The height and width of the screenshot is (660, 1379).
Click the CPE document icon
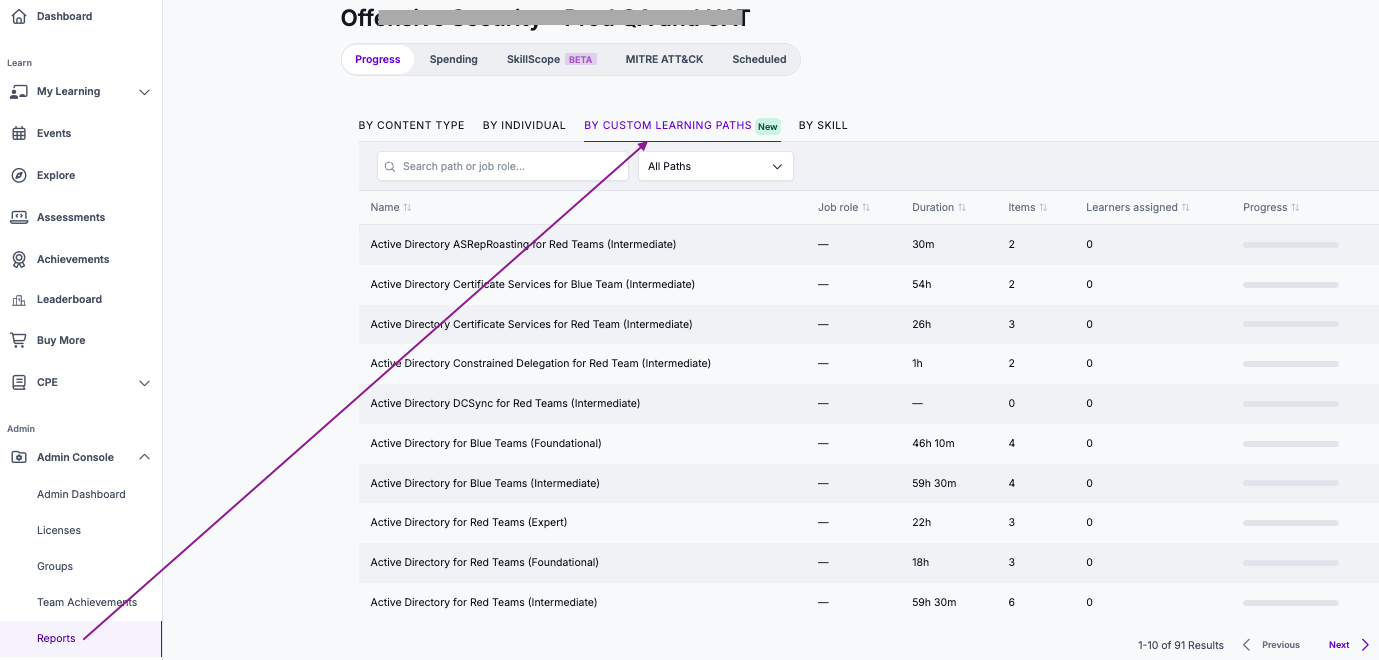tap(18, 382)
